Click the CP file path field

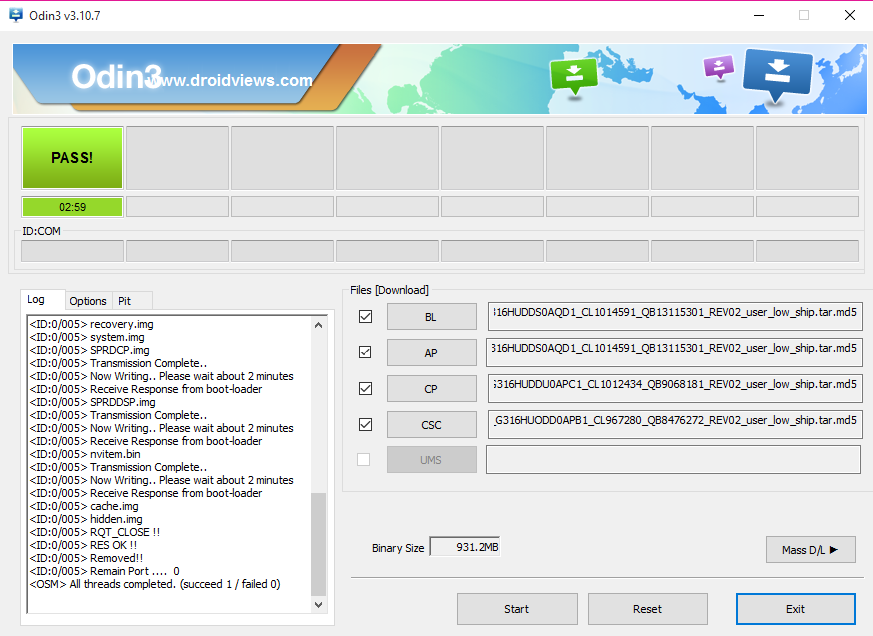click(675, 389)
